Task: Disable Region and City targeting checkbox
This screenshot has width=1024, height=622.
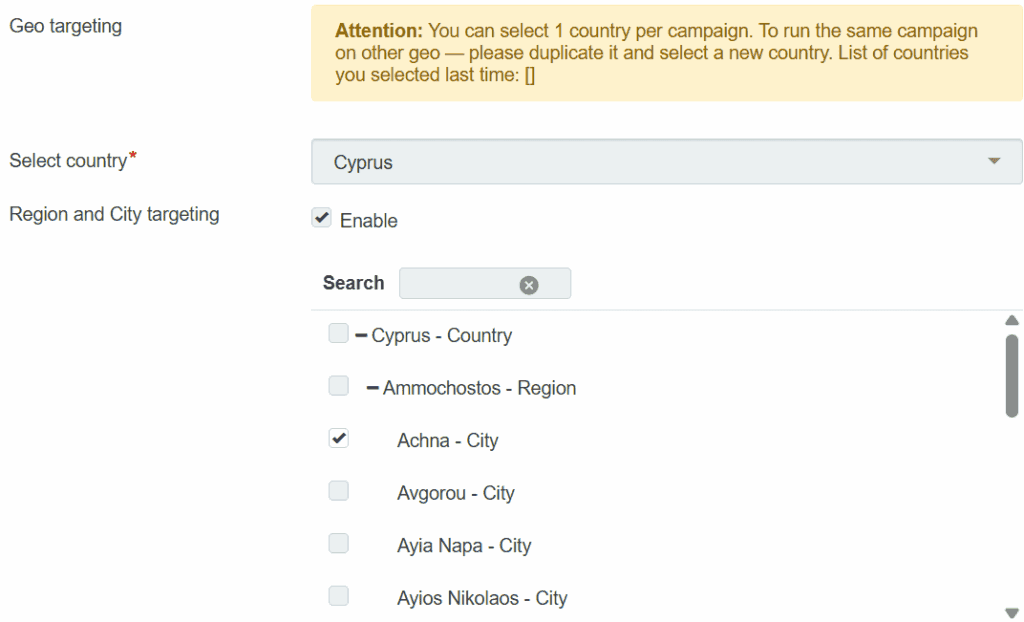Action: point(321,219)
